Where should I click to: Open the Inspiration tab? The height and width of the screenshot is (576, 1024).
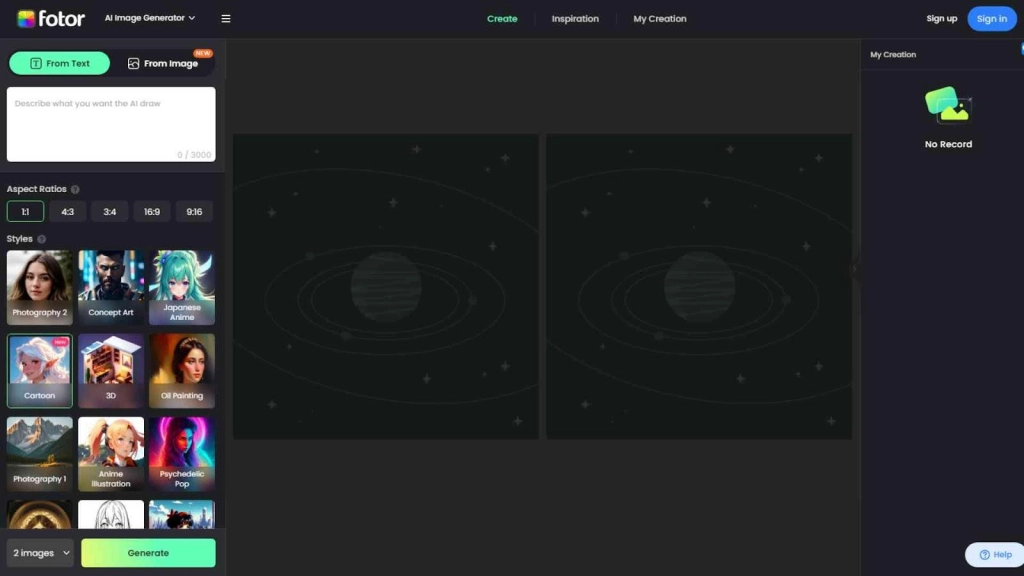click(575, 18)
